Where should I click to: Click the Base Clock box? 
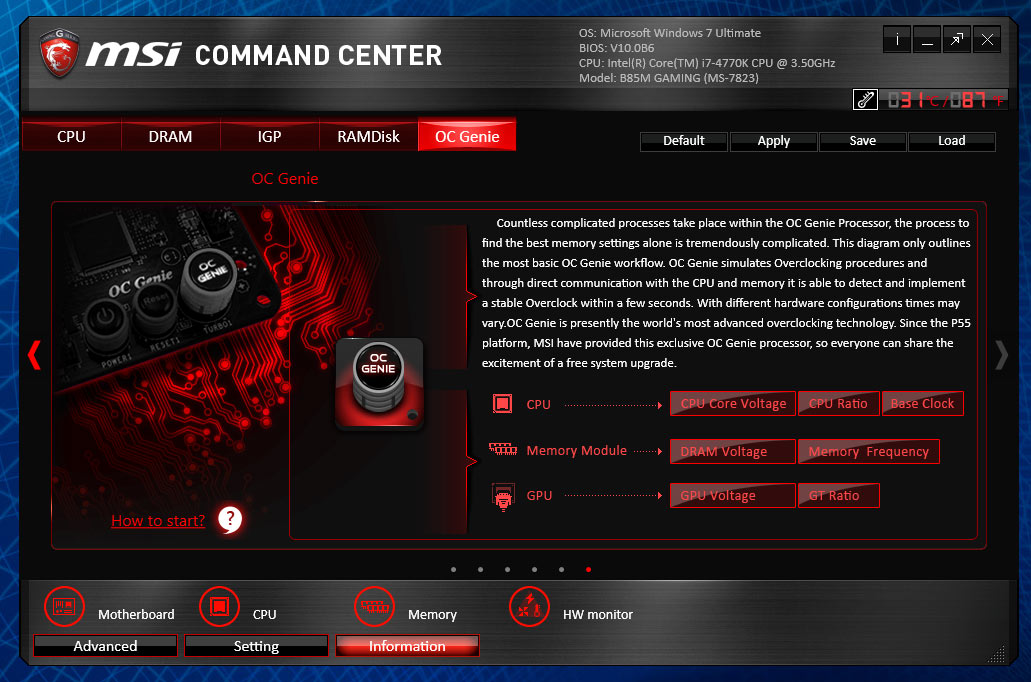(x=923, y=403)
